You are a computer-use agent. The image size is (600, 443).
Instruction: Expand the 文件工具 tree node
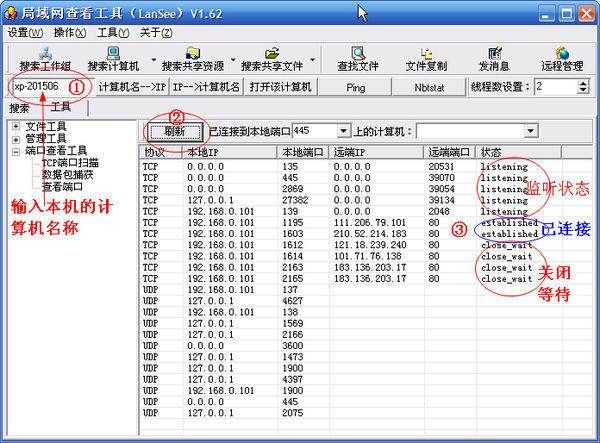[x=16, y=126]
